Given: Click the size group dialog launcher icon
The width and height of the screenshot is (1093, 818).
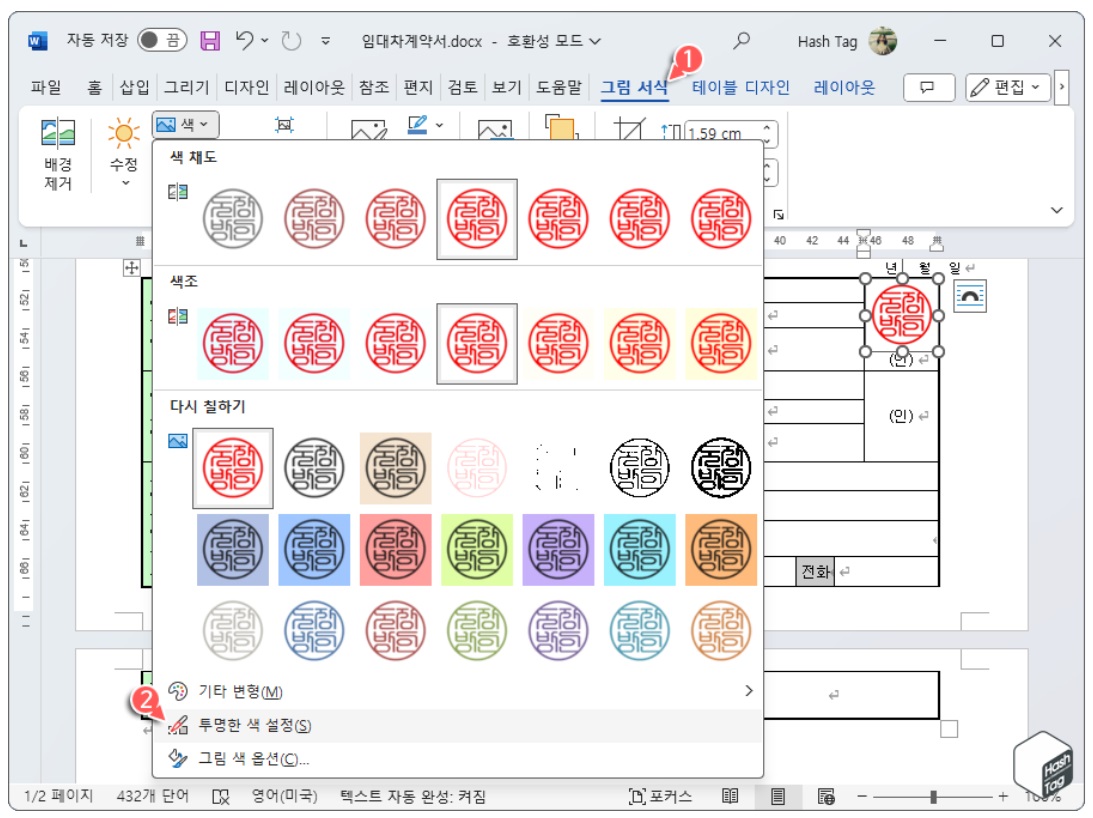Looking at the screenshot, I should pyautogui.click(x=778, y=214).
